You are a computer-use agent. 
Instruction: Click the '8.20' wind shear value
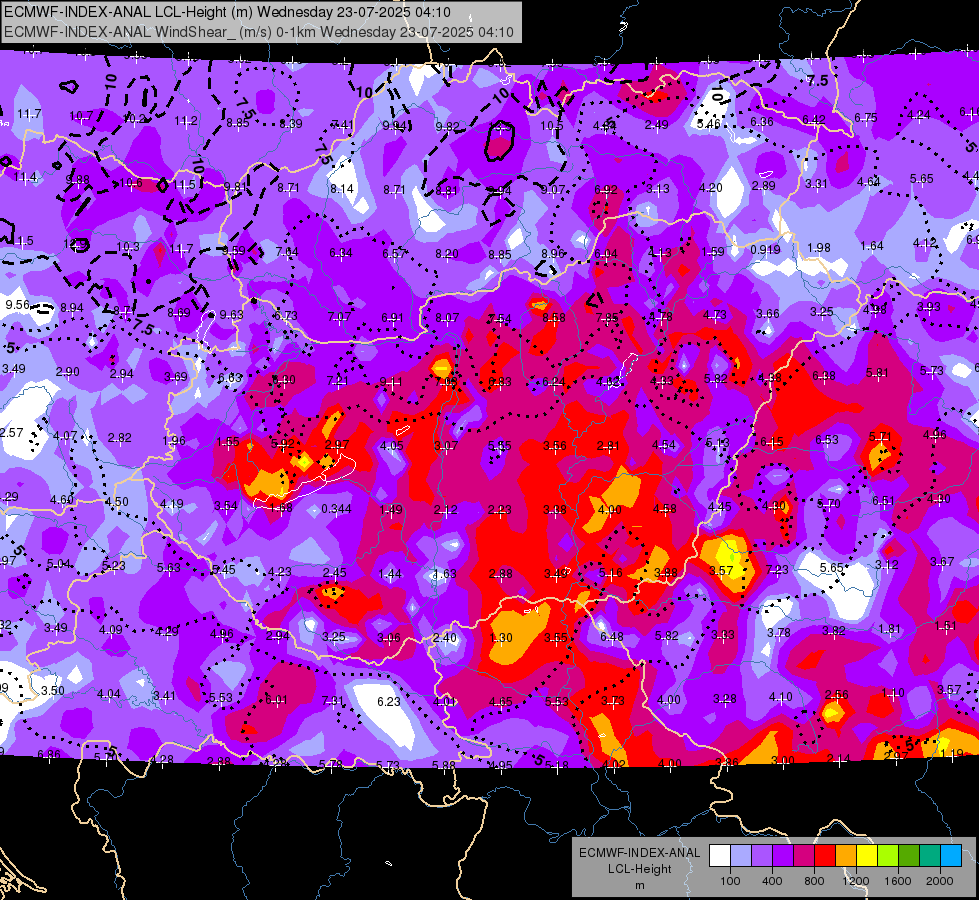tap(447, 254)
